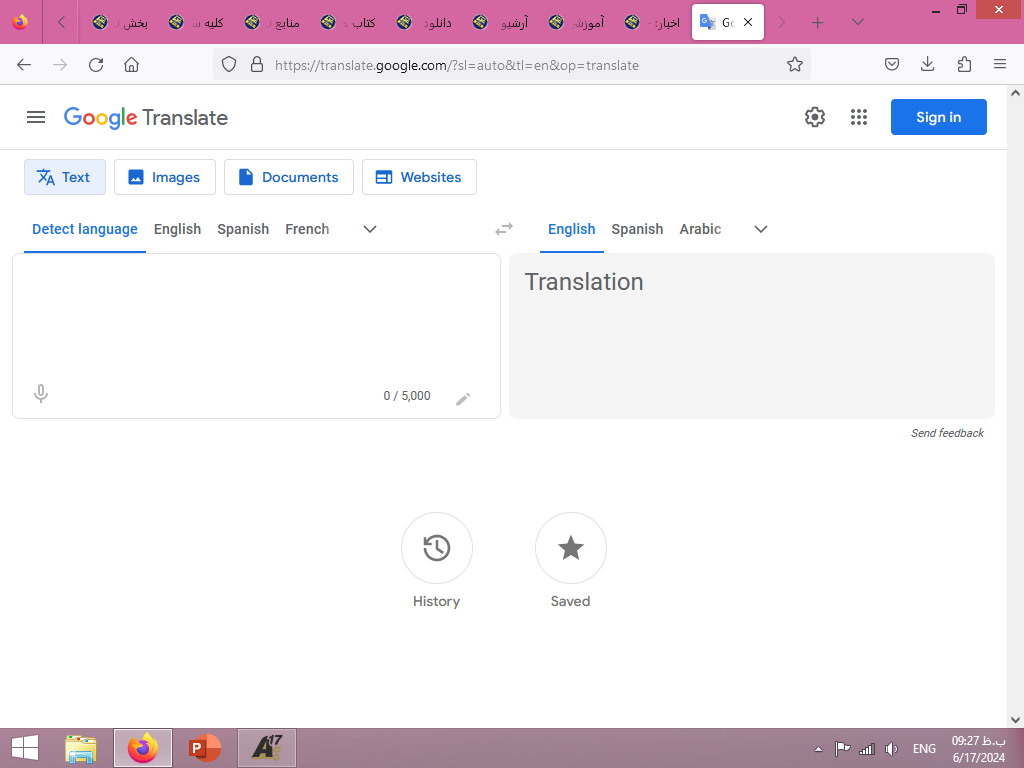
Task: Choose French as source language
Action: coord(307,229)
